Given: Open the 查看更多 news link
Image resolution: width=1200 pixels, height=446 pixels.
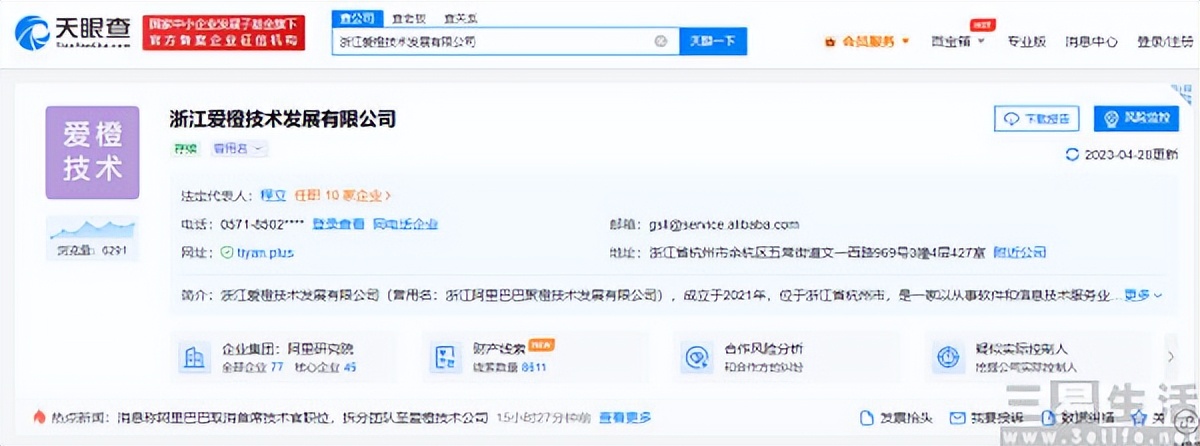Looking at the screenshot, I should click(x=625, y=417).
